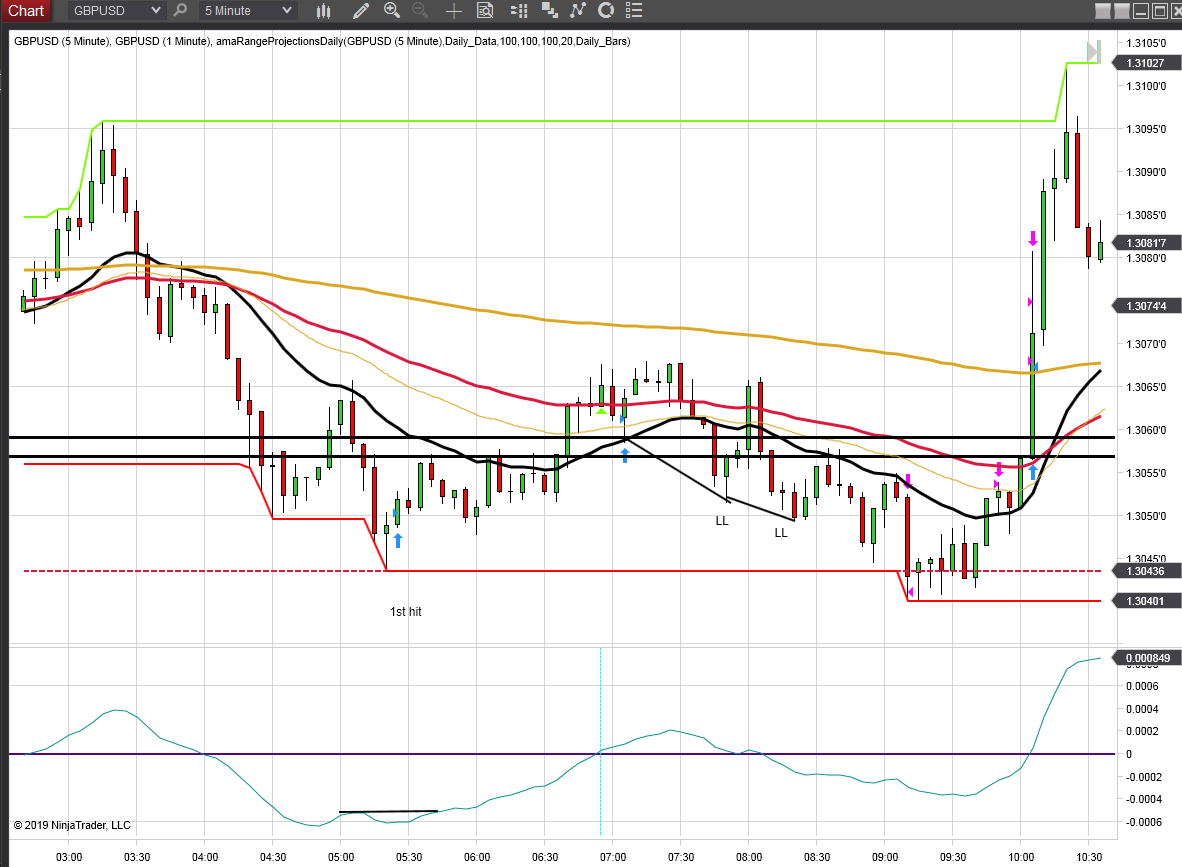Image resolution: width=1182 pixels, height=867 pixels.
Task: Click the 1.3100'0 price axis label
Action: [1146, 86]
